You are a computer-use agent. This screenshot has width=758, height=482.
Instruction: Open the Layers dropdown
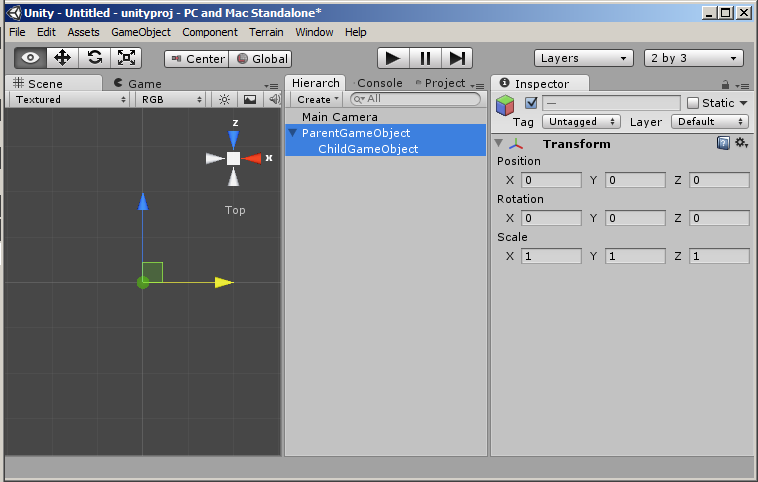click(584, 58)
